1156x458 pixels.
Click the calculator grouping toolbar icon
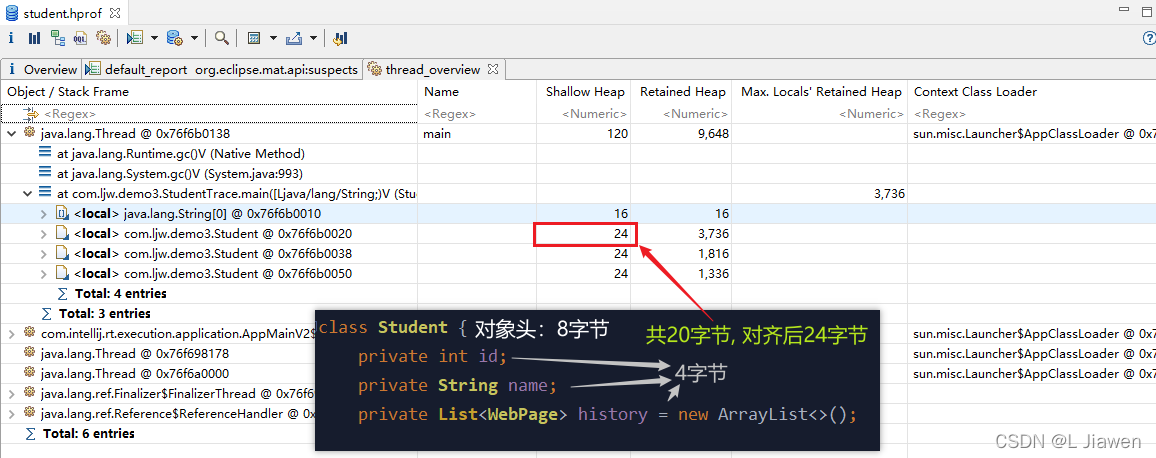click(x=254, y=38)
